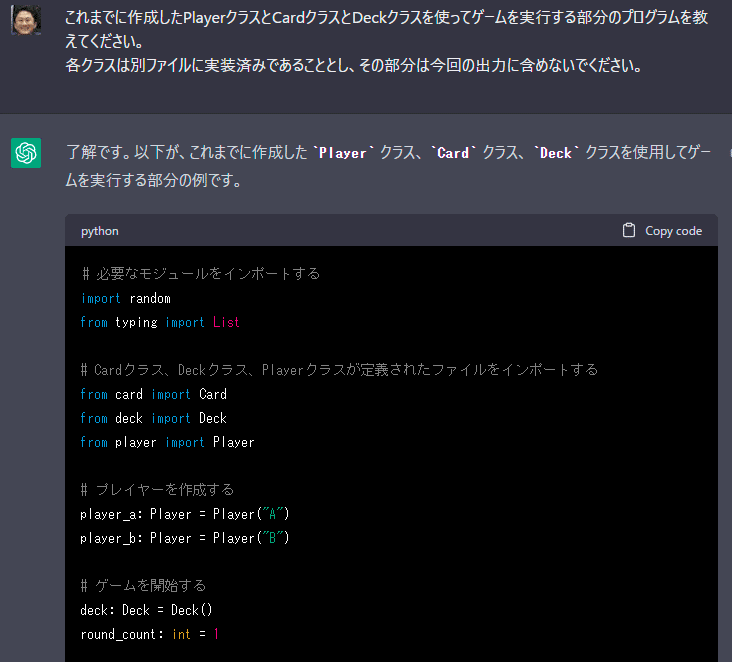The image size is (732, 662).
Task: Click the 'from player import Player' line
Action: [x=167, y=442]
